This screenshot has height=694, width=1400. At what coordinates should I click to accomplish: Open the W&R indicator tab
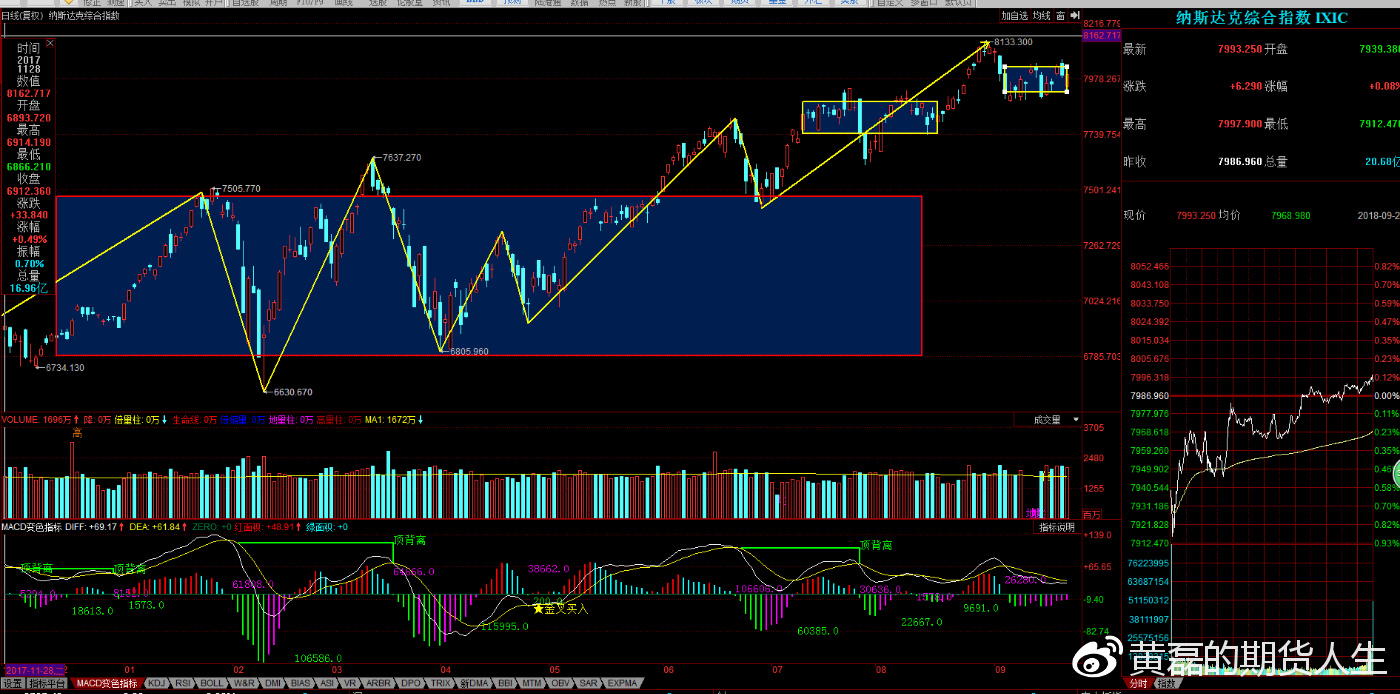pos(245,684)
